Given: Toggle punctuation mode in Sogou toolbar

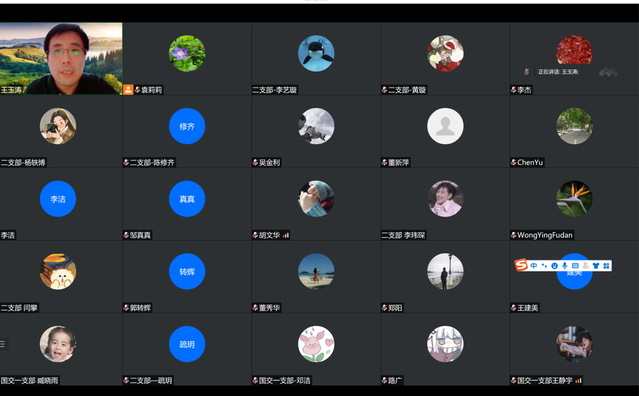Looking at the screenshot, I should [x=544, y=266].
